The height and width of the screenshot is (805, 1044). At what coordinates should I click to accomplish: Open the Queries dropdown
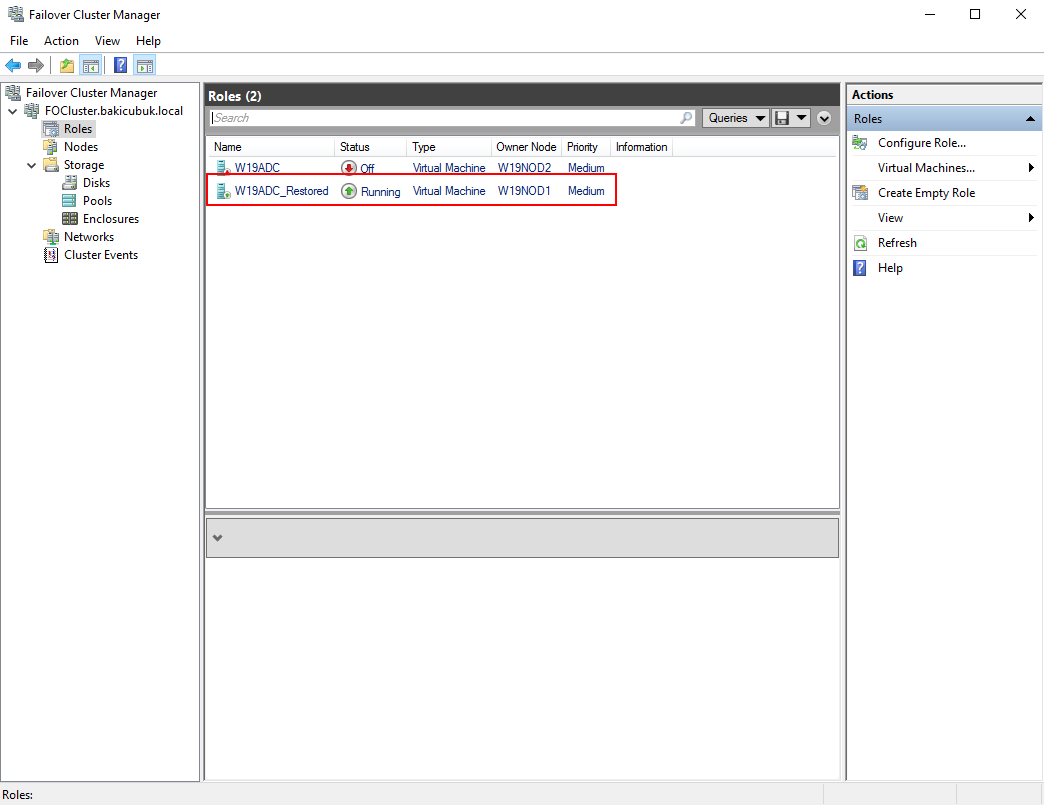[736, 118]
